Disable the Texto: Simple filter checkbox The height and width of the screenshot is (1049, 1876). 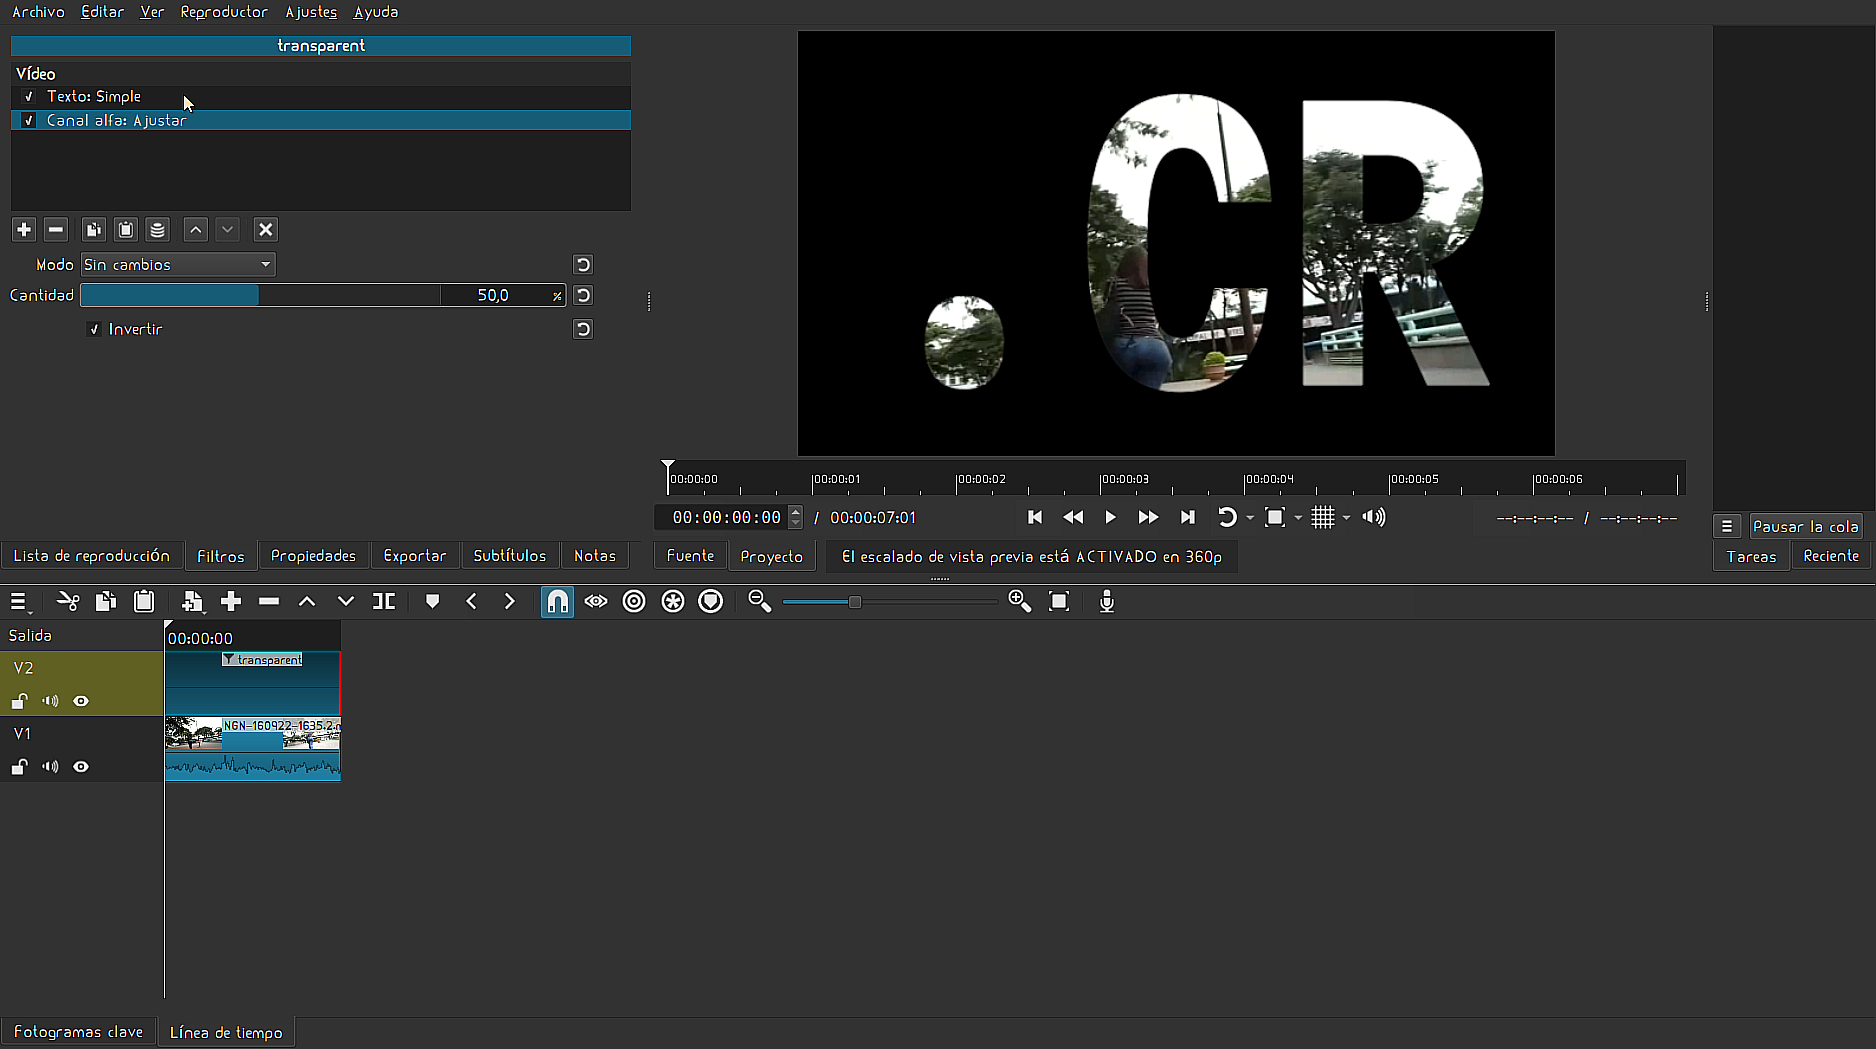[29, 97]
